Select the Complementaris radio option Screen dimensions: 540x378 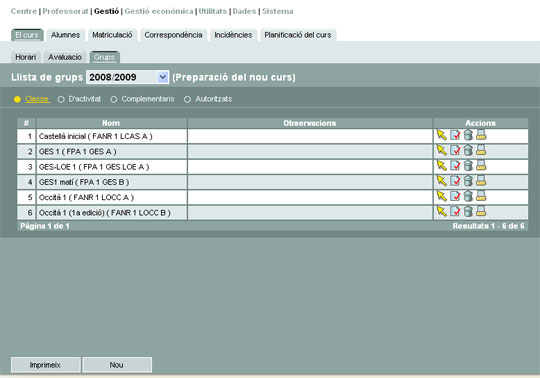tap(114, 99)
